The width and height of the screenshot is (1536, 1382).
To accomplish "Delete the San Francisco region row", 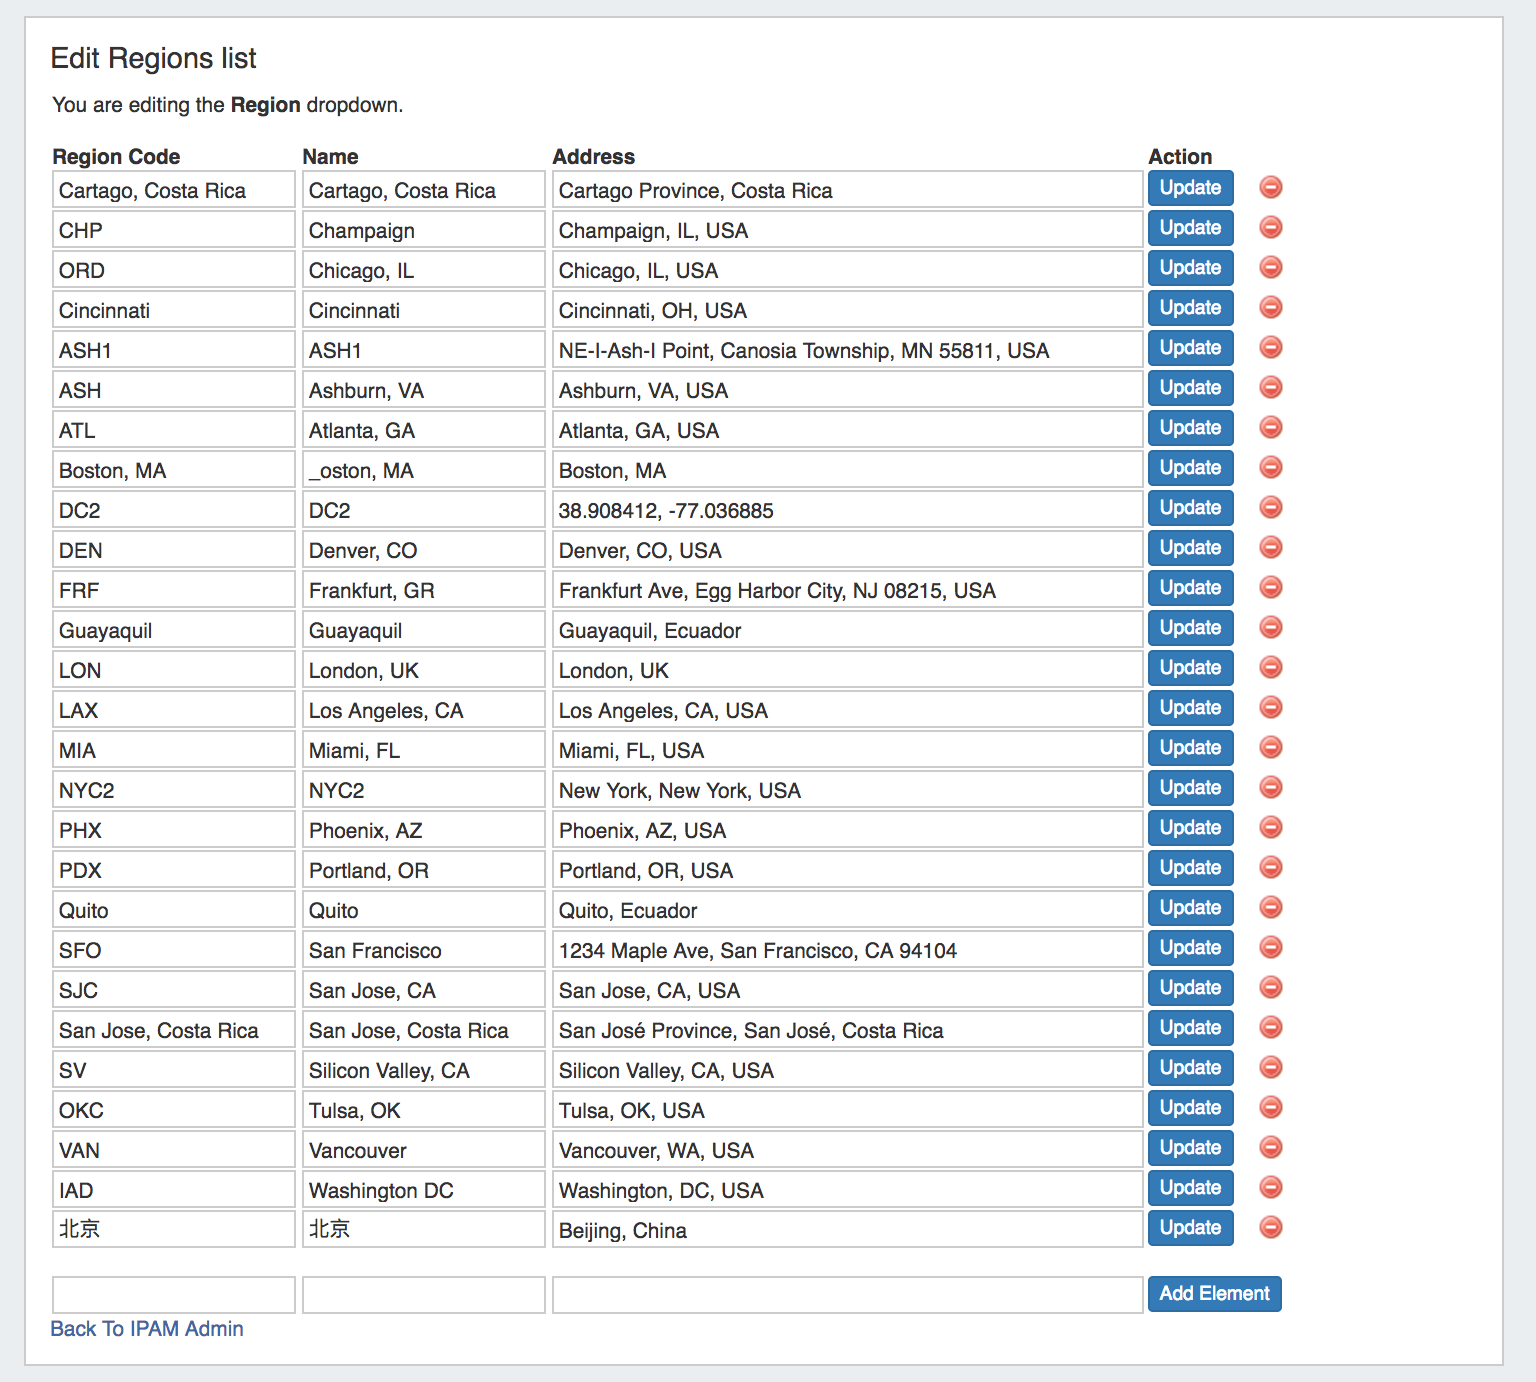I will coord(1270,948).
